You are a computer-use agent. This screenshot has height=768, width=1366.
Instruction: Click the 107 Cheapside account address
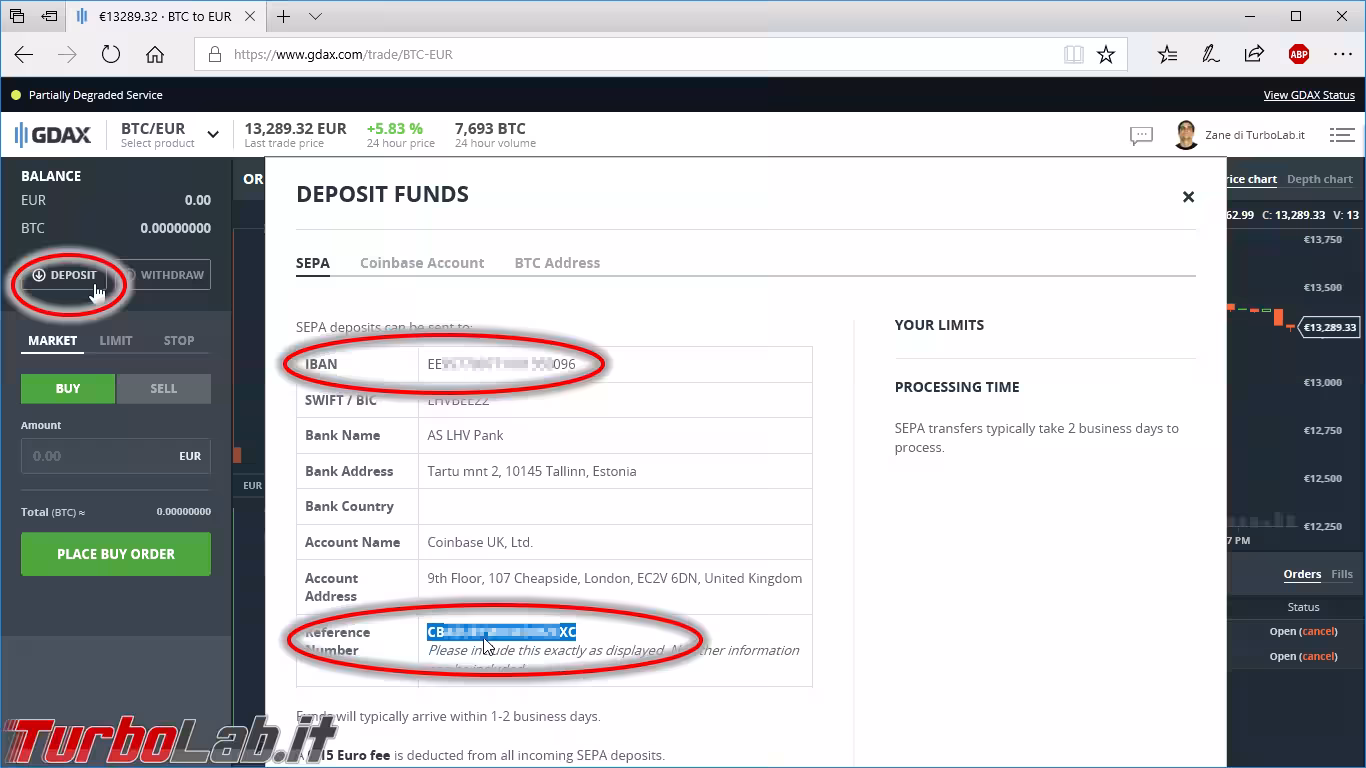pos(614,578)
